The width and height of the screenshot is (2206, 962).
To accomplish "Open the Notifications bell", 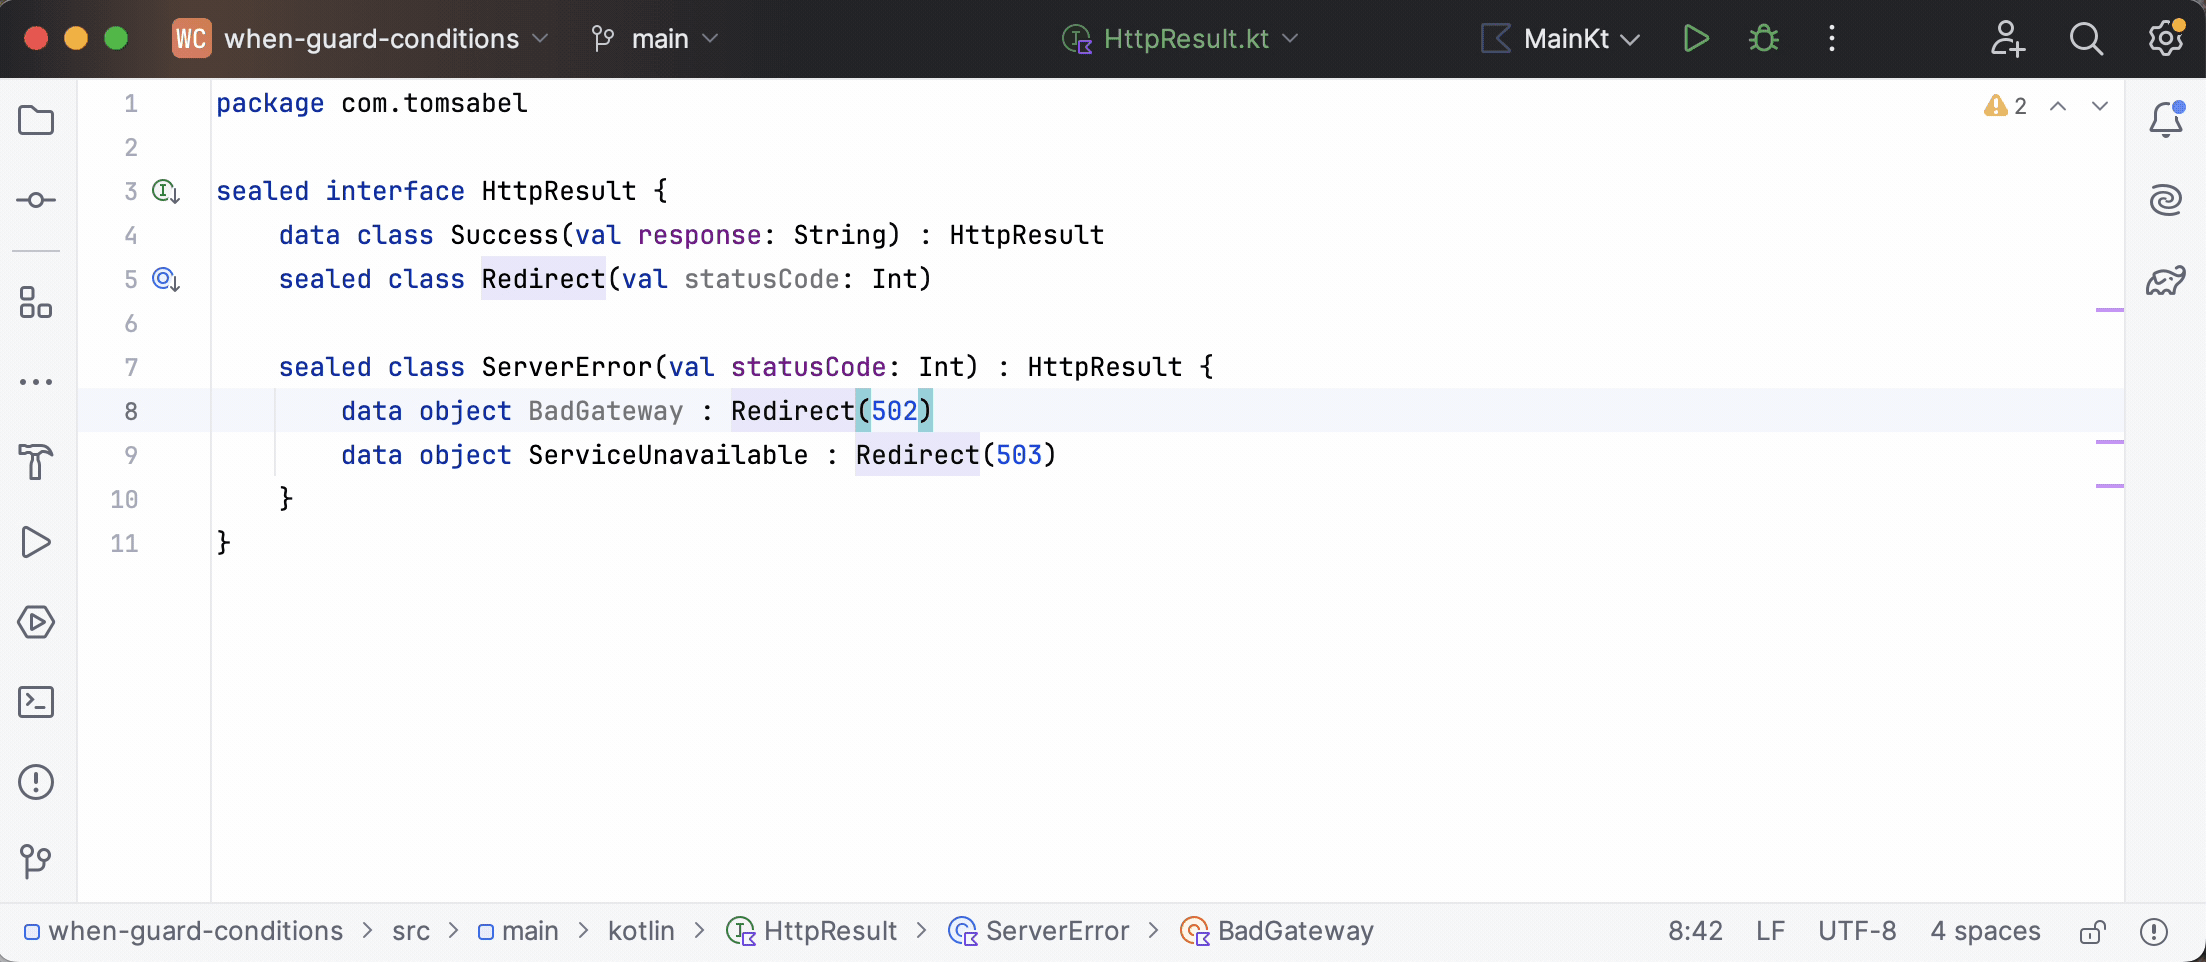I will pos(2166,120).
